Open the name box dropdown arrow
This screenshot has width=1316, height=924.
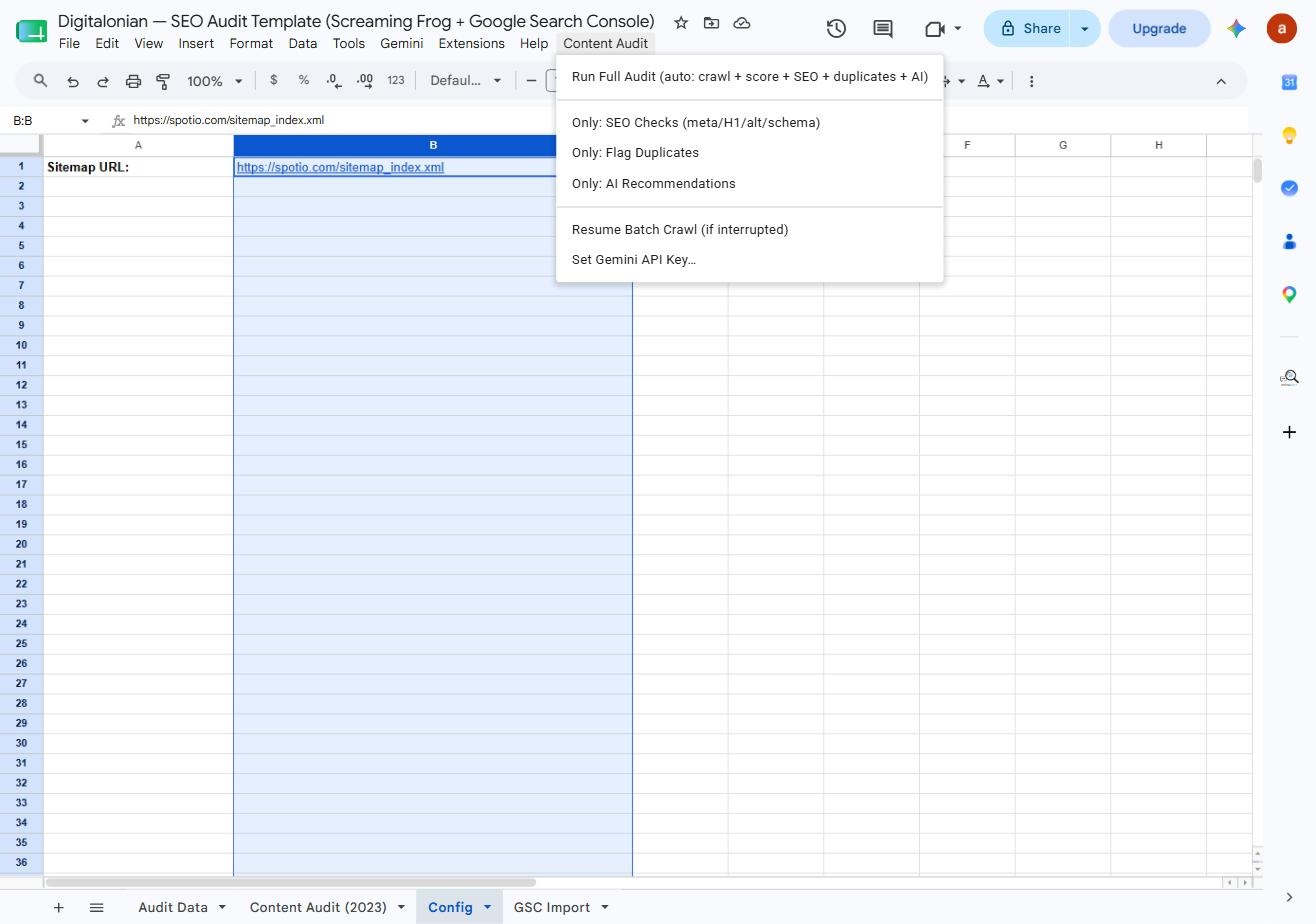click(x=85, y=121)
